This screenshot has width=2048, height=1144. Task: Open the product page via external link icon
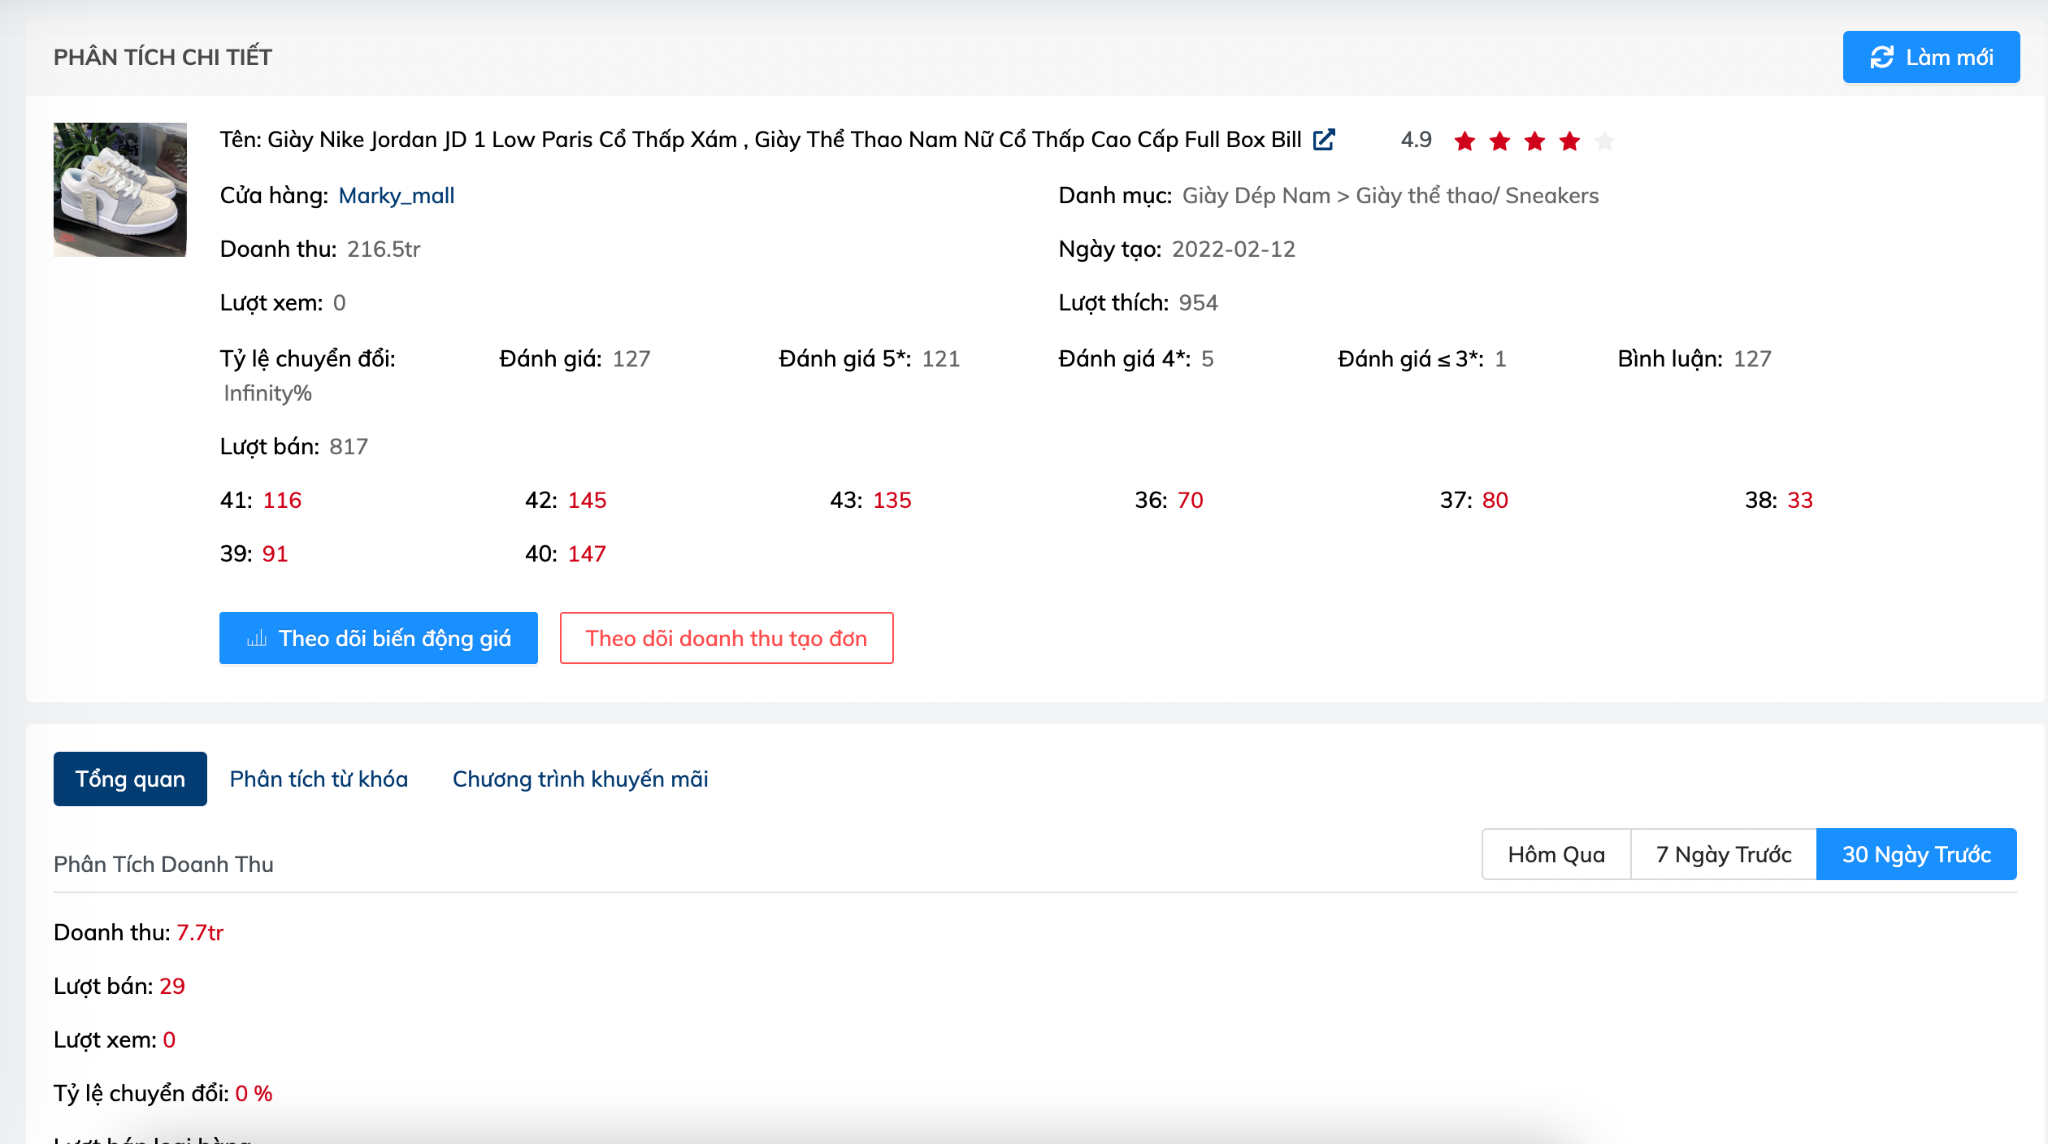1325,139
